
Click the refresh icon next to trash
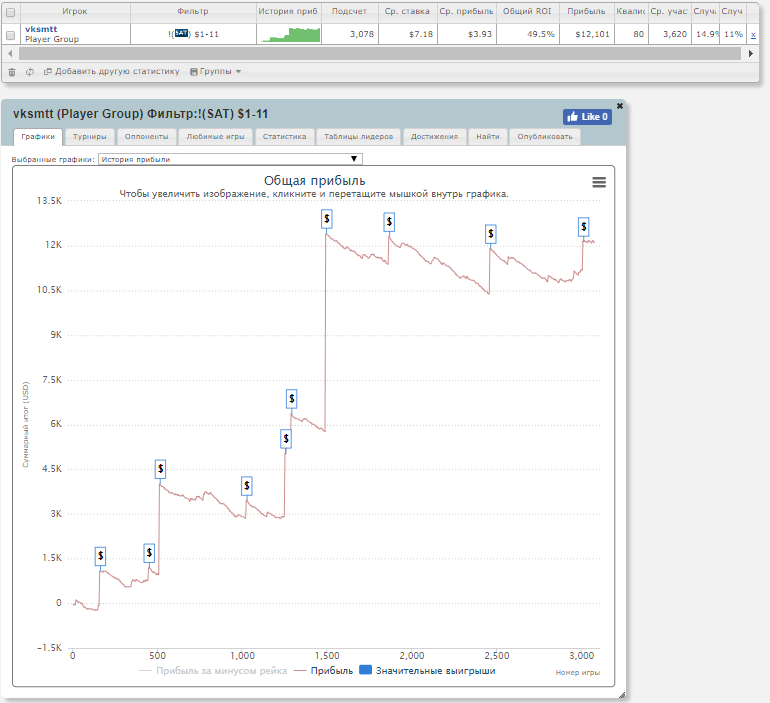tap(29, 72)
